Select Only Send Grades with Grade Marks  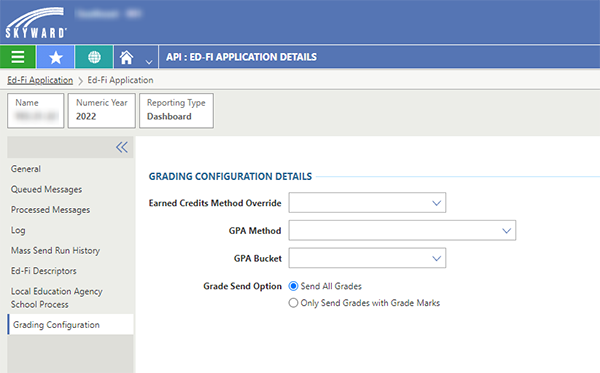click(293, 303)
